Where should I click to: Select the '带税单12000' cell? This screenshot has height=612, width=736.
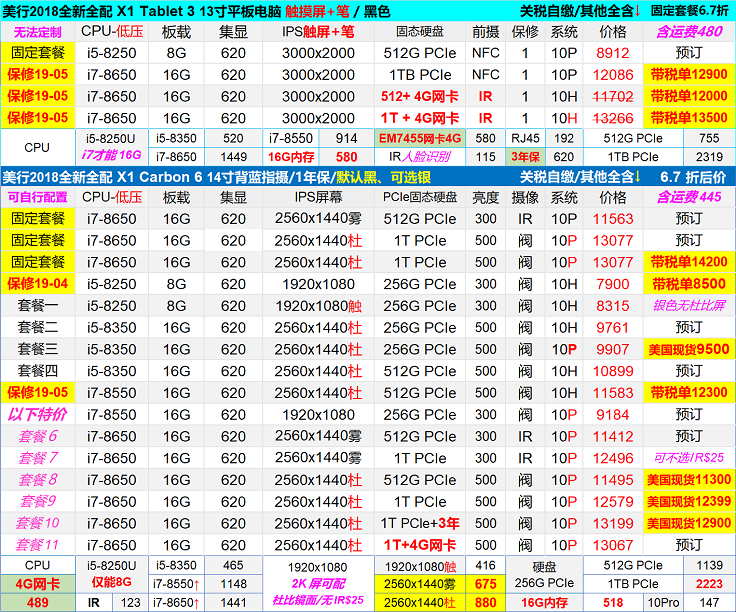pyautogui.click(x=689, y=96)
